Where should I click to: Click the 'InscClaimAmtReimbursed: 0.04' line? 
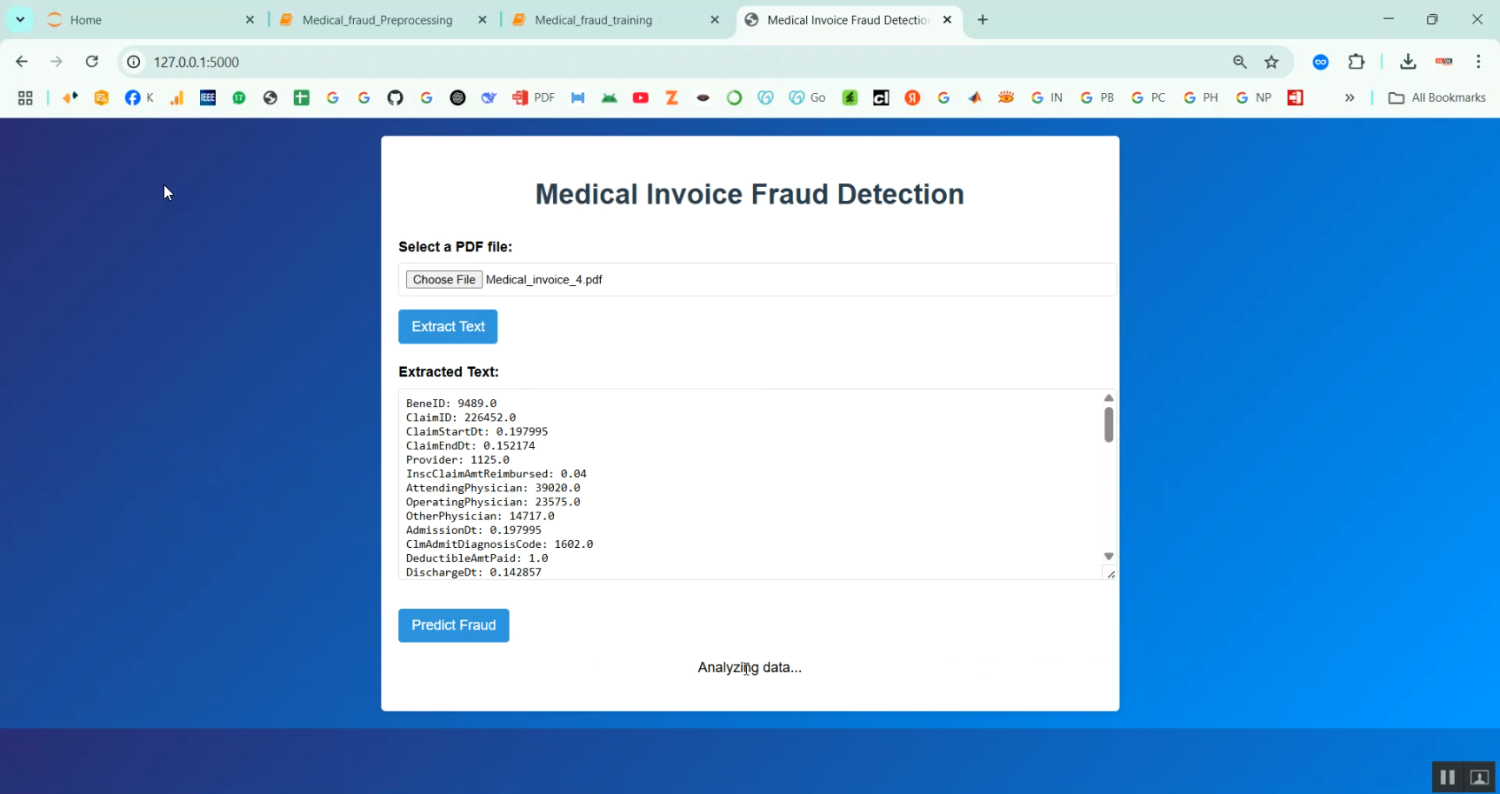(496, 474)
